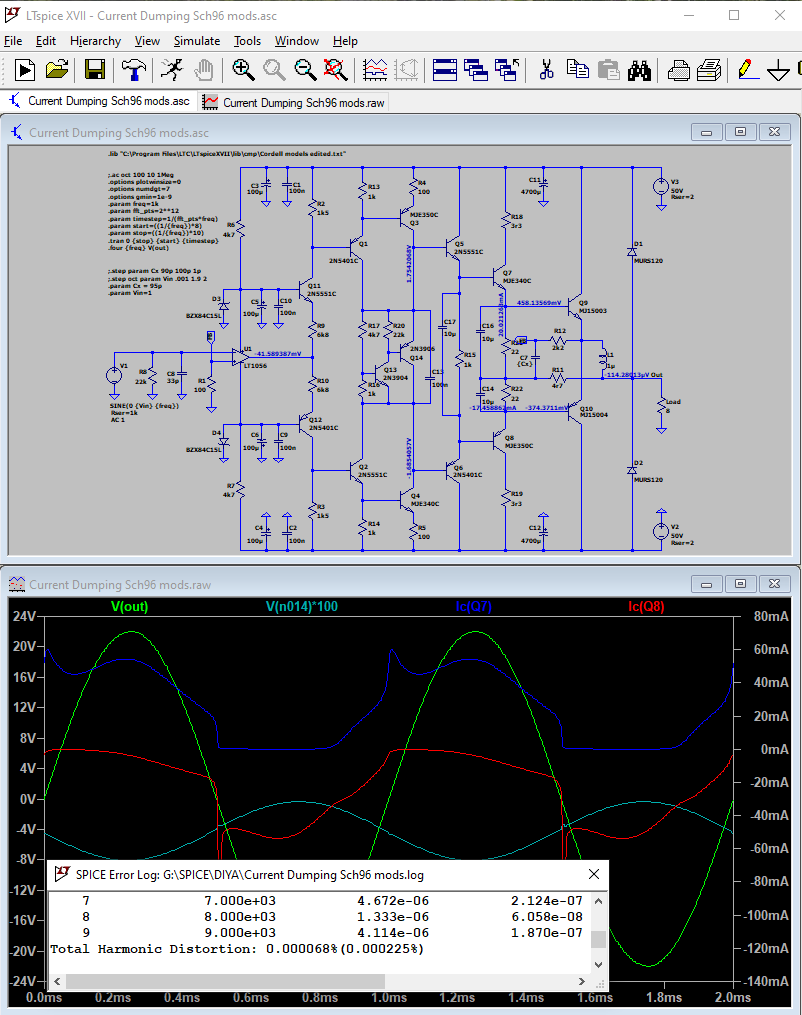802x1015 pixels.
Task: Select the Draw Wire pencil tool
Action: [x=748, y=70]
